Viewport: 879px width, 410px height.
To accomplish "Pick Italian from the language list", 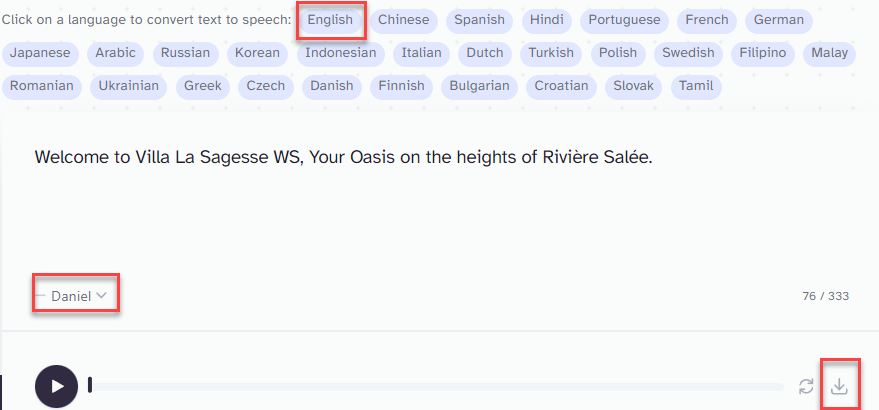I will point(421,53).
